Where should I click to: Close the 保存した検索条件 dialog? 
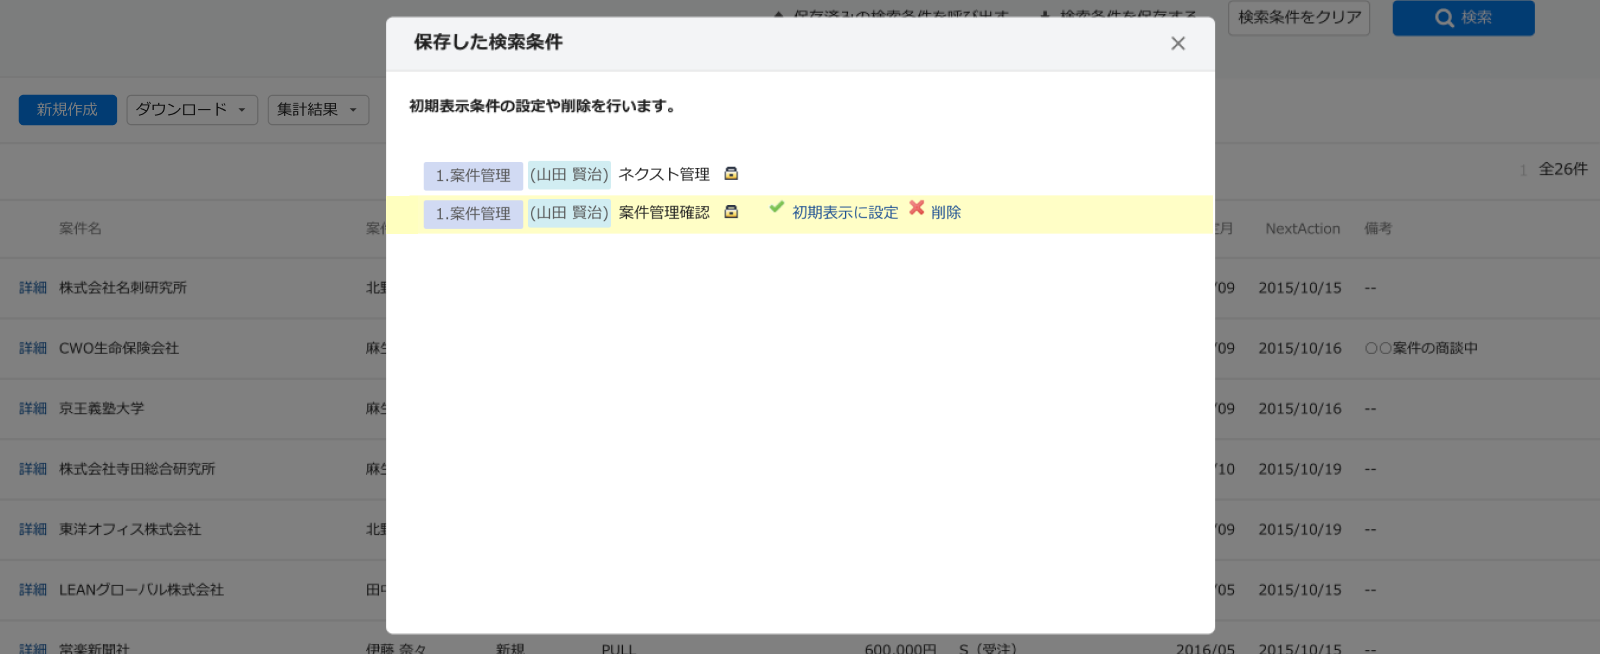pos(1178,43)
